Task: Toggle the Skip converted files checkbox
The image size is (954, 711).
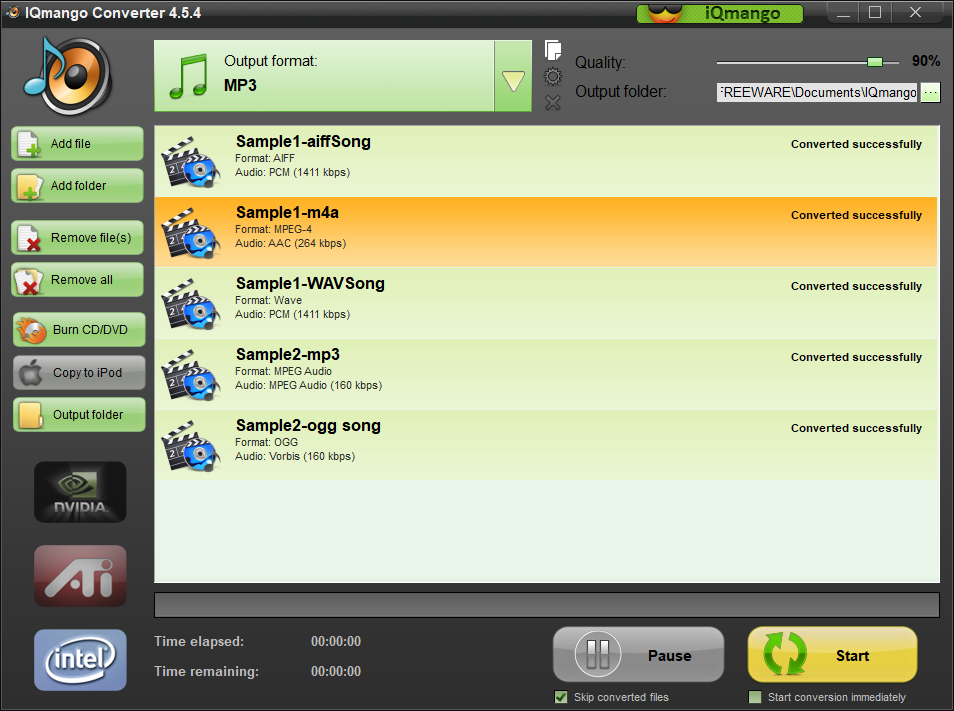Action: tap(561, 697)
